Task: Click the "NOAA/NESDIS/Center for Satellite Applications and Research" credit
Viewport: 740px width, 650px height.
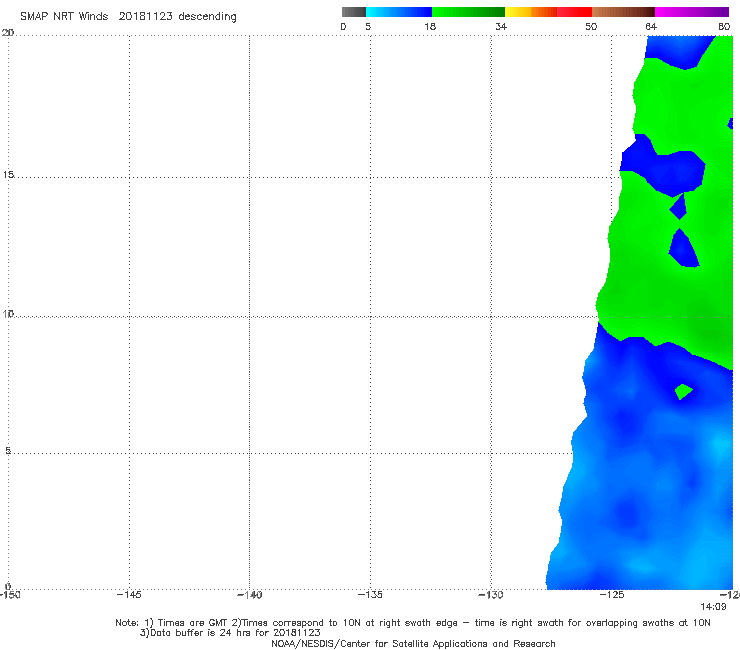Action: coord(413,644)
